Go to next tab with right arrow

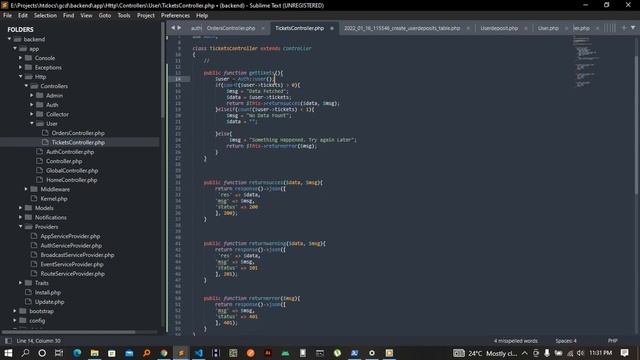(x=179, y=28)
